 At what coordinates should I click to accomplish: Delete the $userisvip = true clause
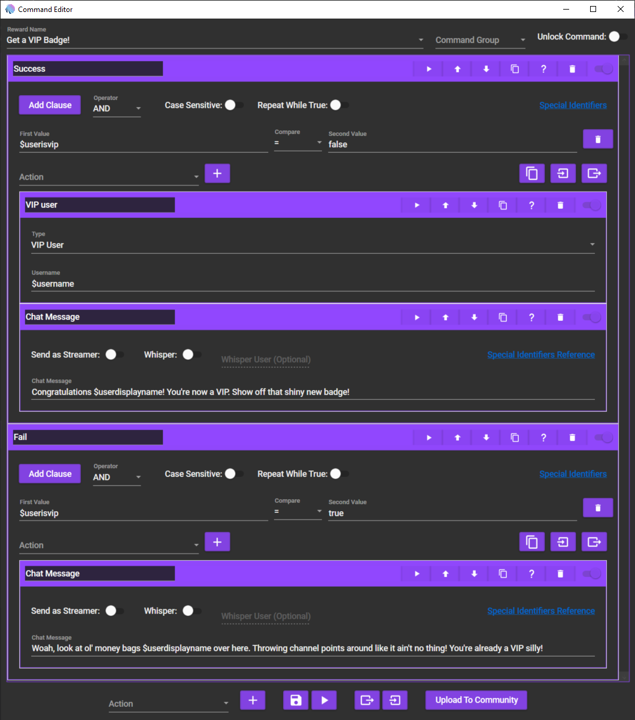[x=598, y=508]
